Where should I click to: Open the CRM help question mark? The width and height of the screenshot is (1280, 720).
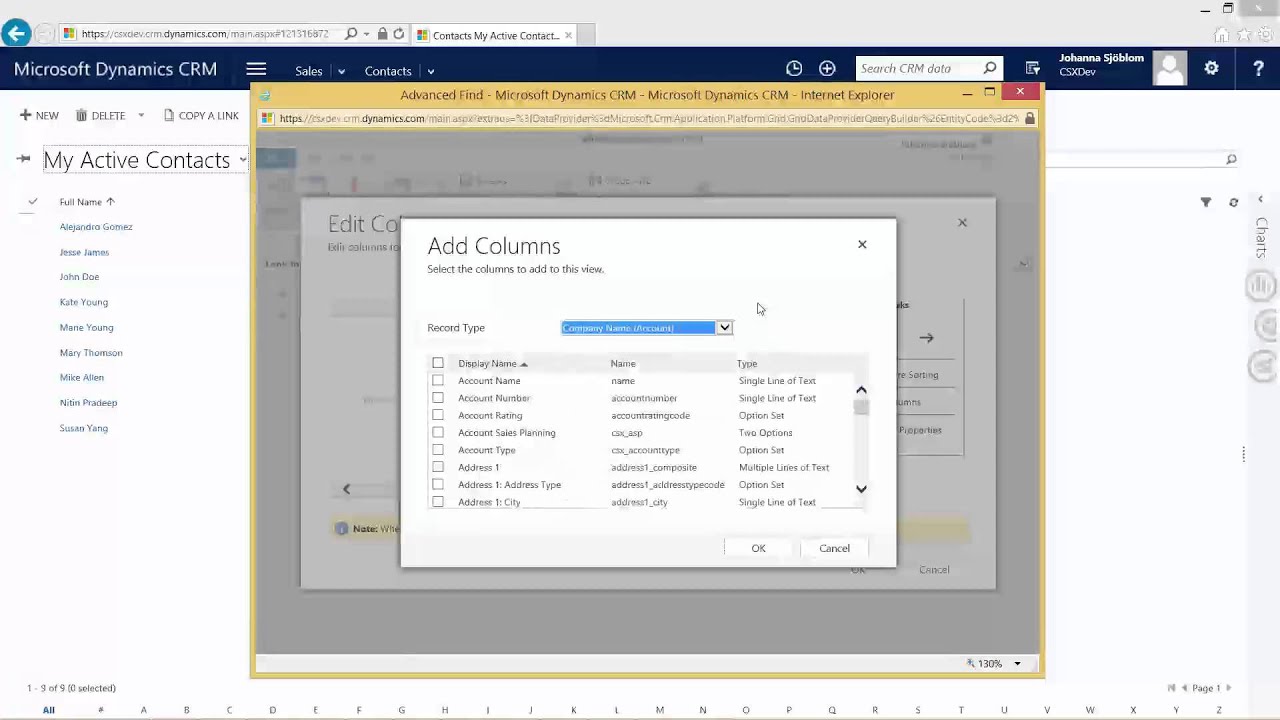[x=1258, y=69]
